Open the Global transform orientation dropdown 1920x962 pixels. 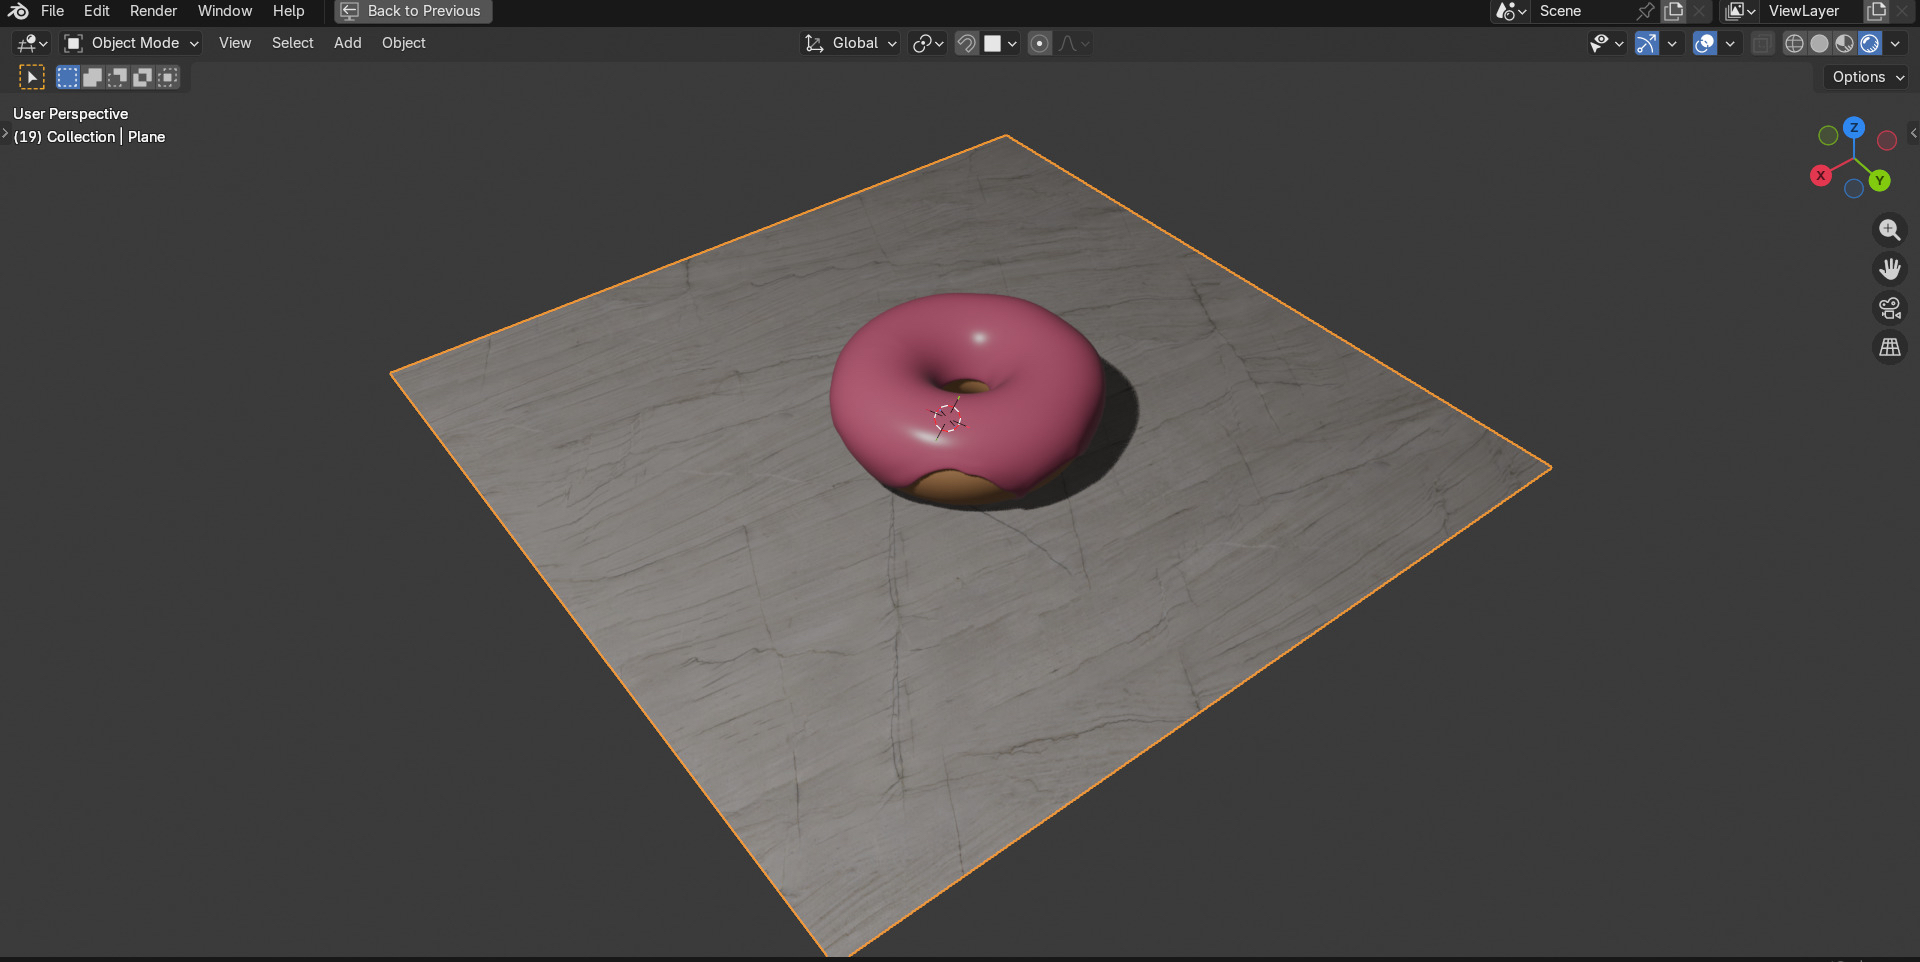[852, 43]
